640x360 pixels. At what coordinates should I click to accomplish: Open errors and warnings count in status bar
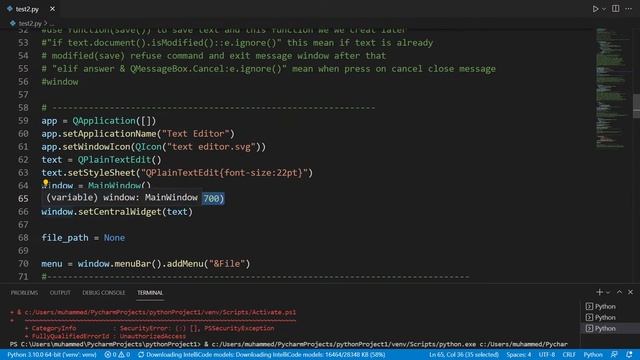(x=117, y=355)
